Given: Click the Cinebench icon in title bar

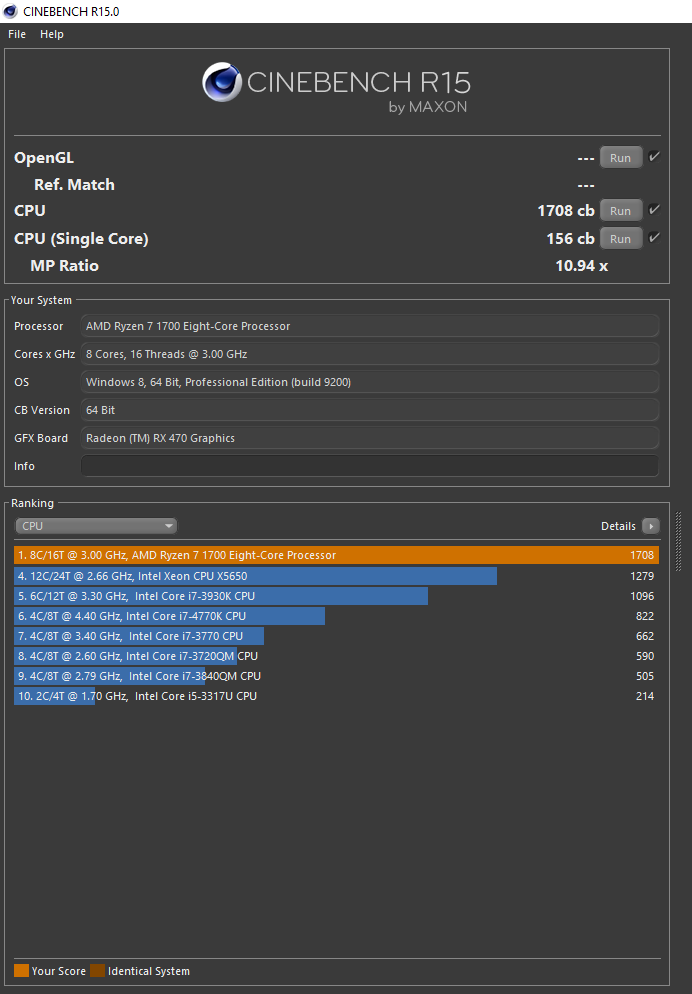Looking at the screenshot, I should tap(10, 10).
